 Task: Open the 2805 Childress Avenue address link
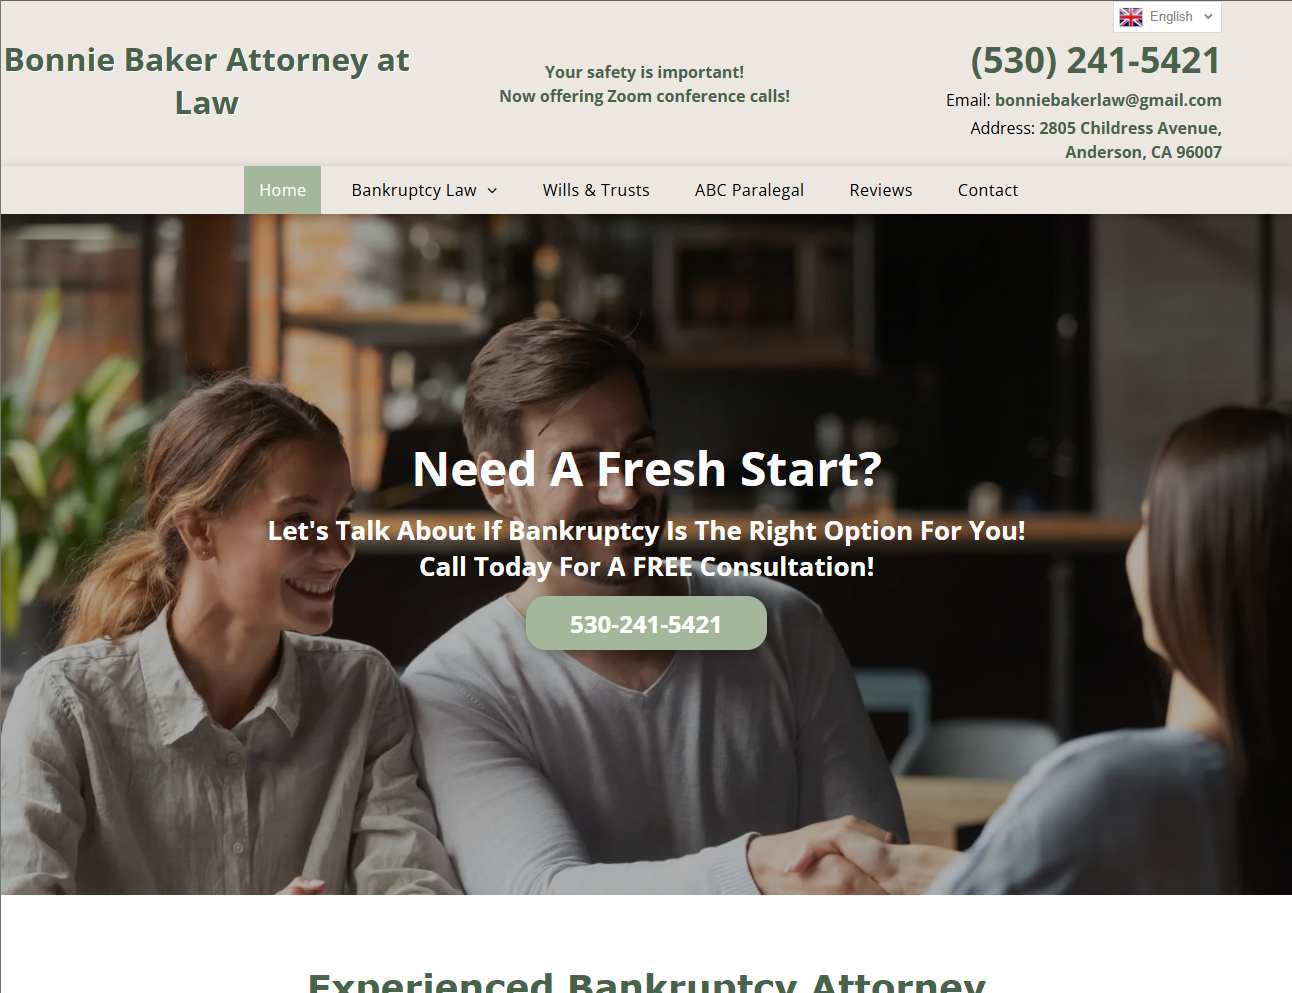1130,140
